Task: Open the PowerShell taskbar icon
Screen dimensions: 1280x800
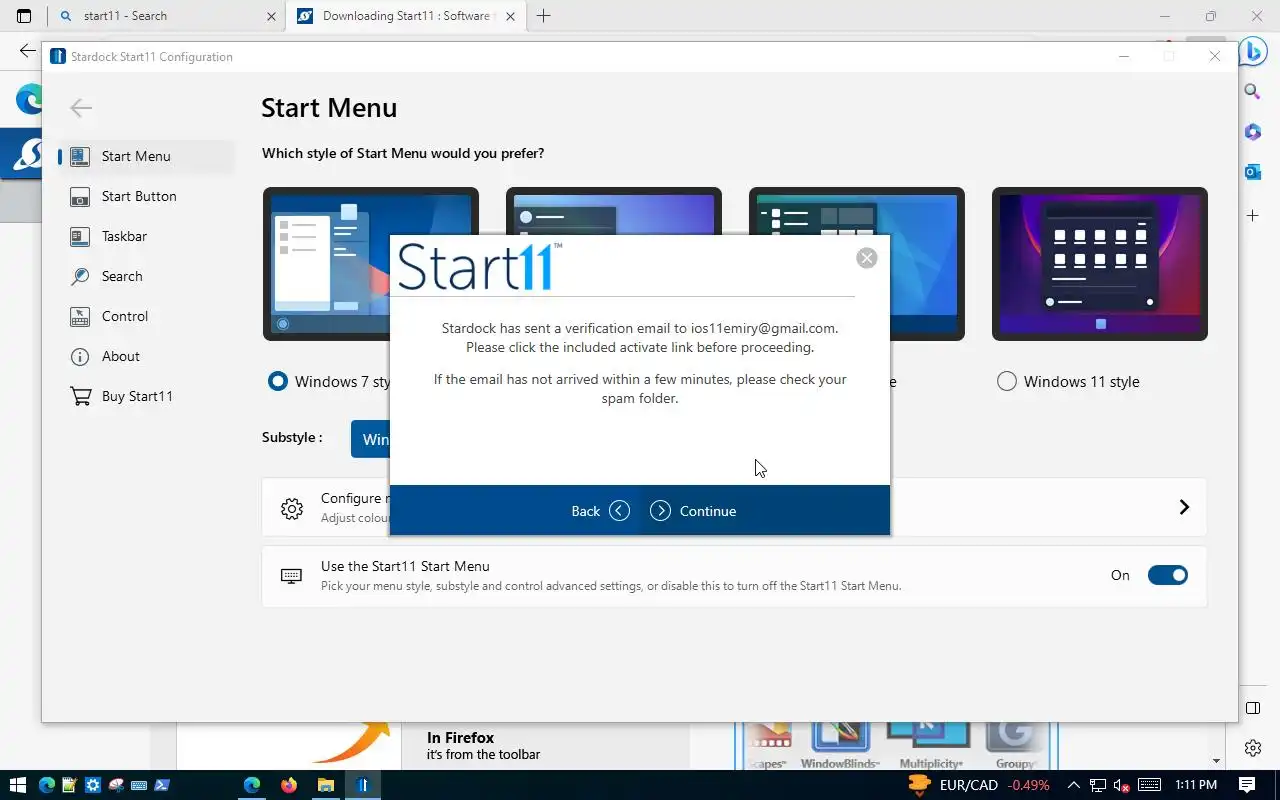Action: 162,785
